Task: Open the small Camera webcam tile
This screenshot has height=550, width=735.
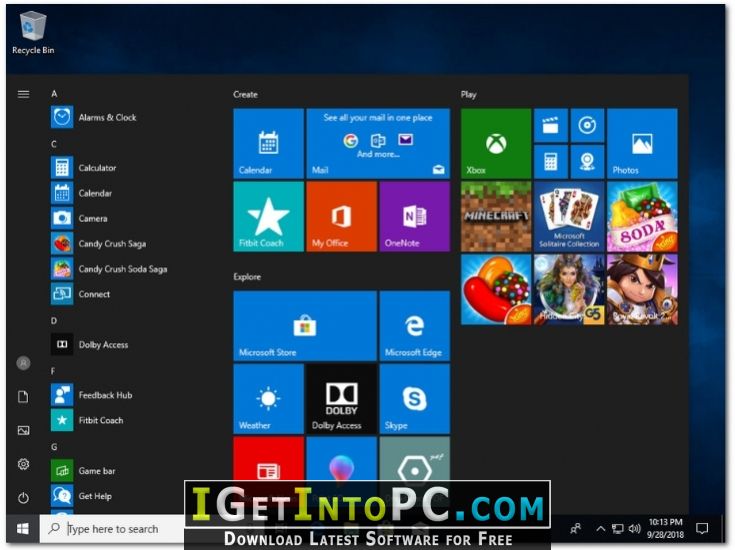Action: tap(587, 162)
